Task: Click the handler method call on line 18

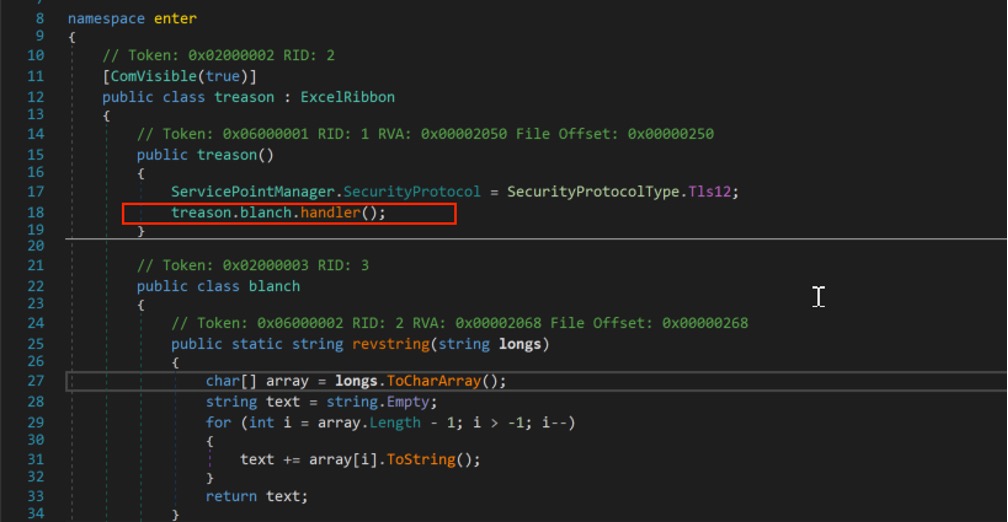Action: (x=330, y=213)
